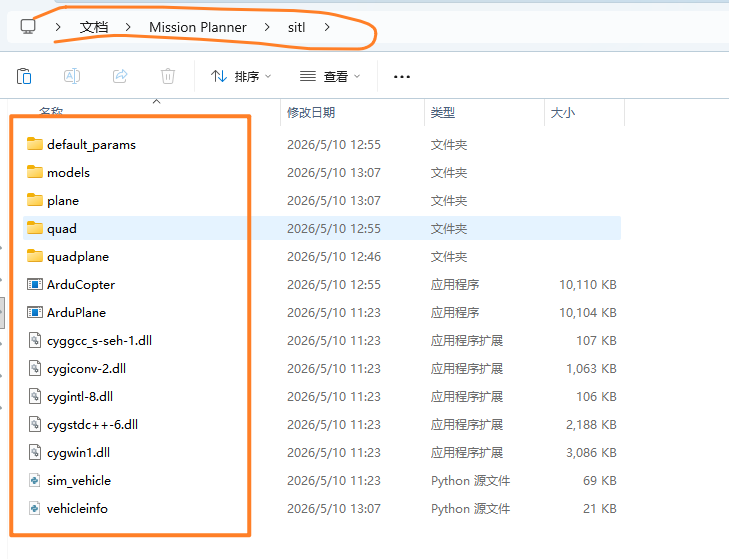
Task: Click the cygiconv-2.dll file icon
Action: (x=35, y=368)
